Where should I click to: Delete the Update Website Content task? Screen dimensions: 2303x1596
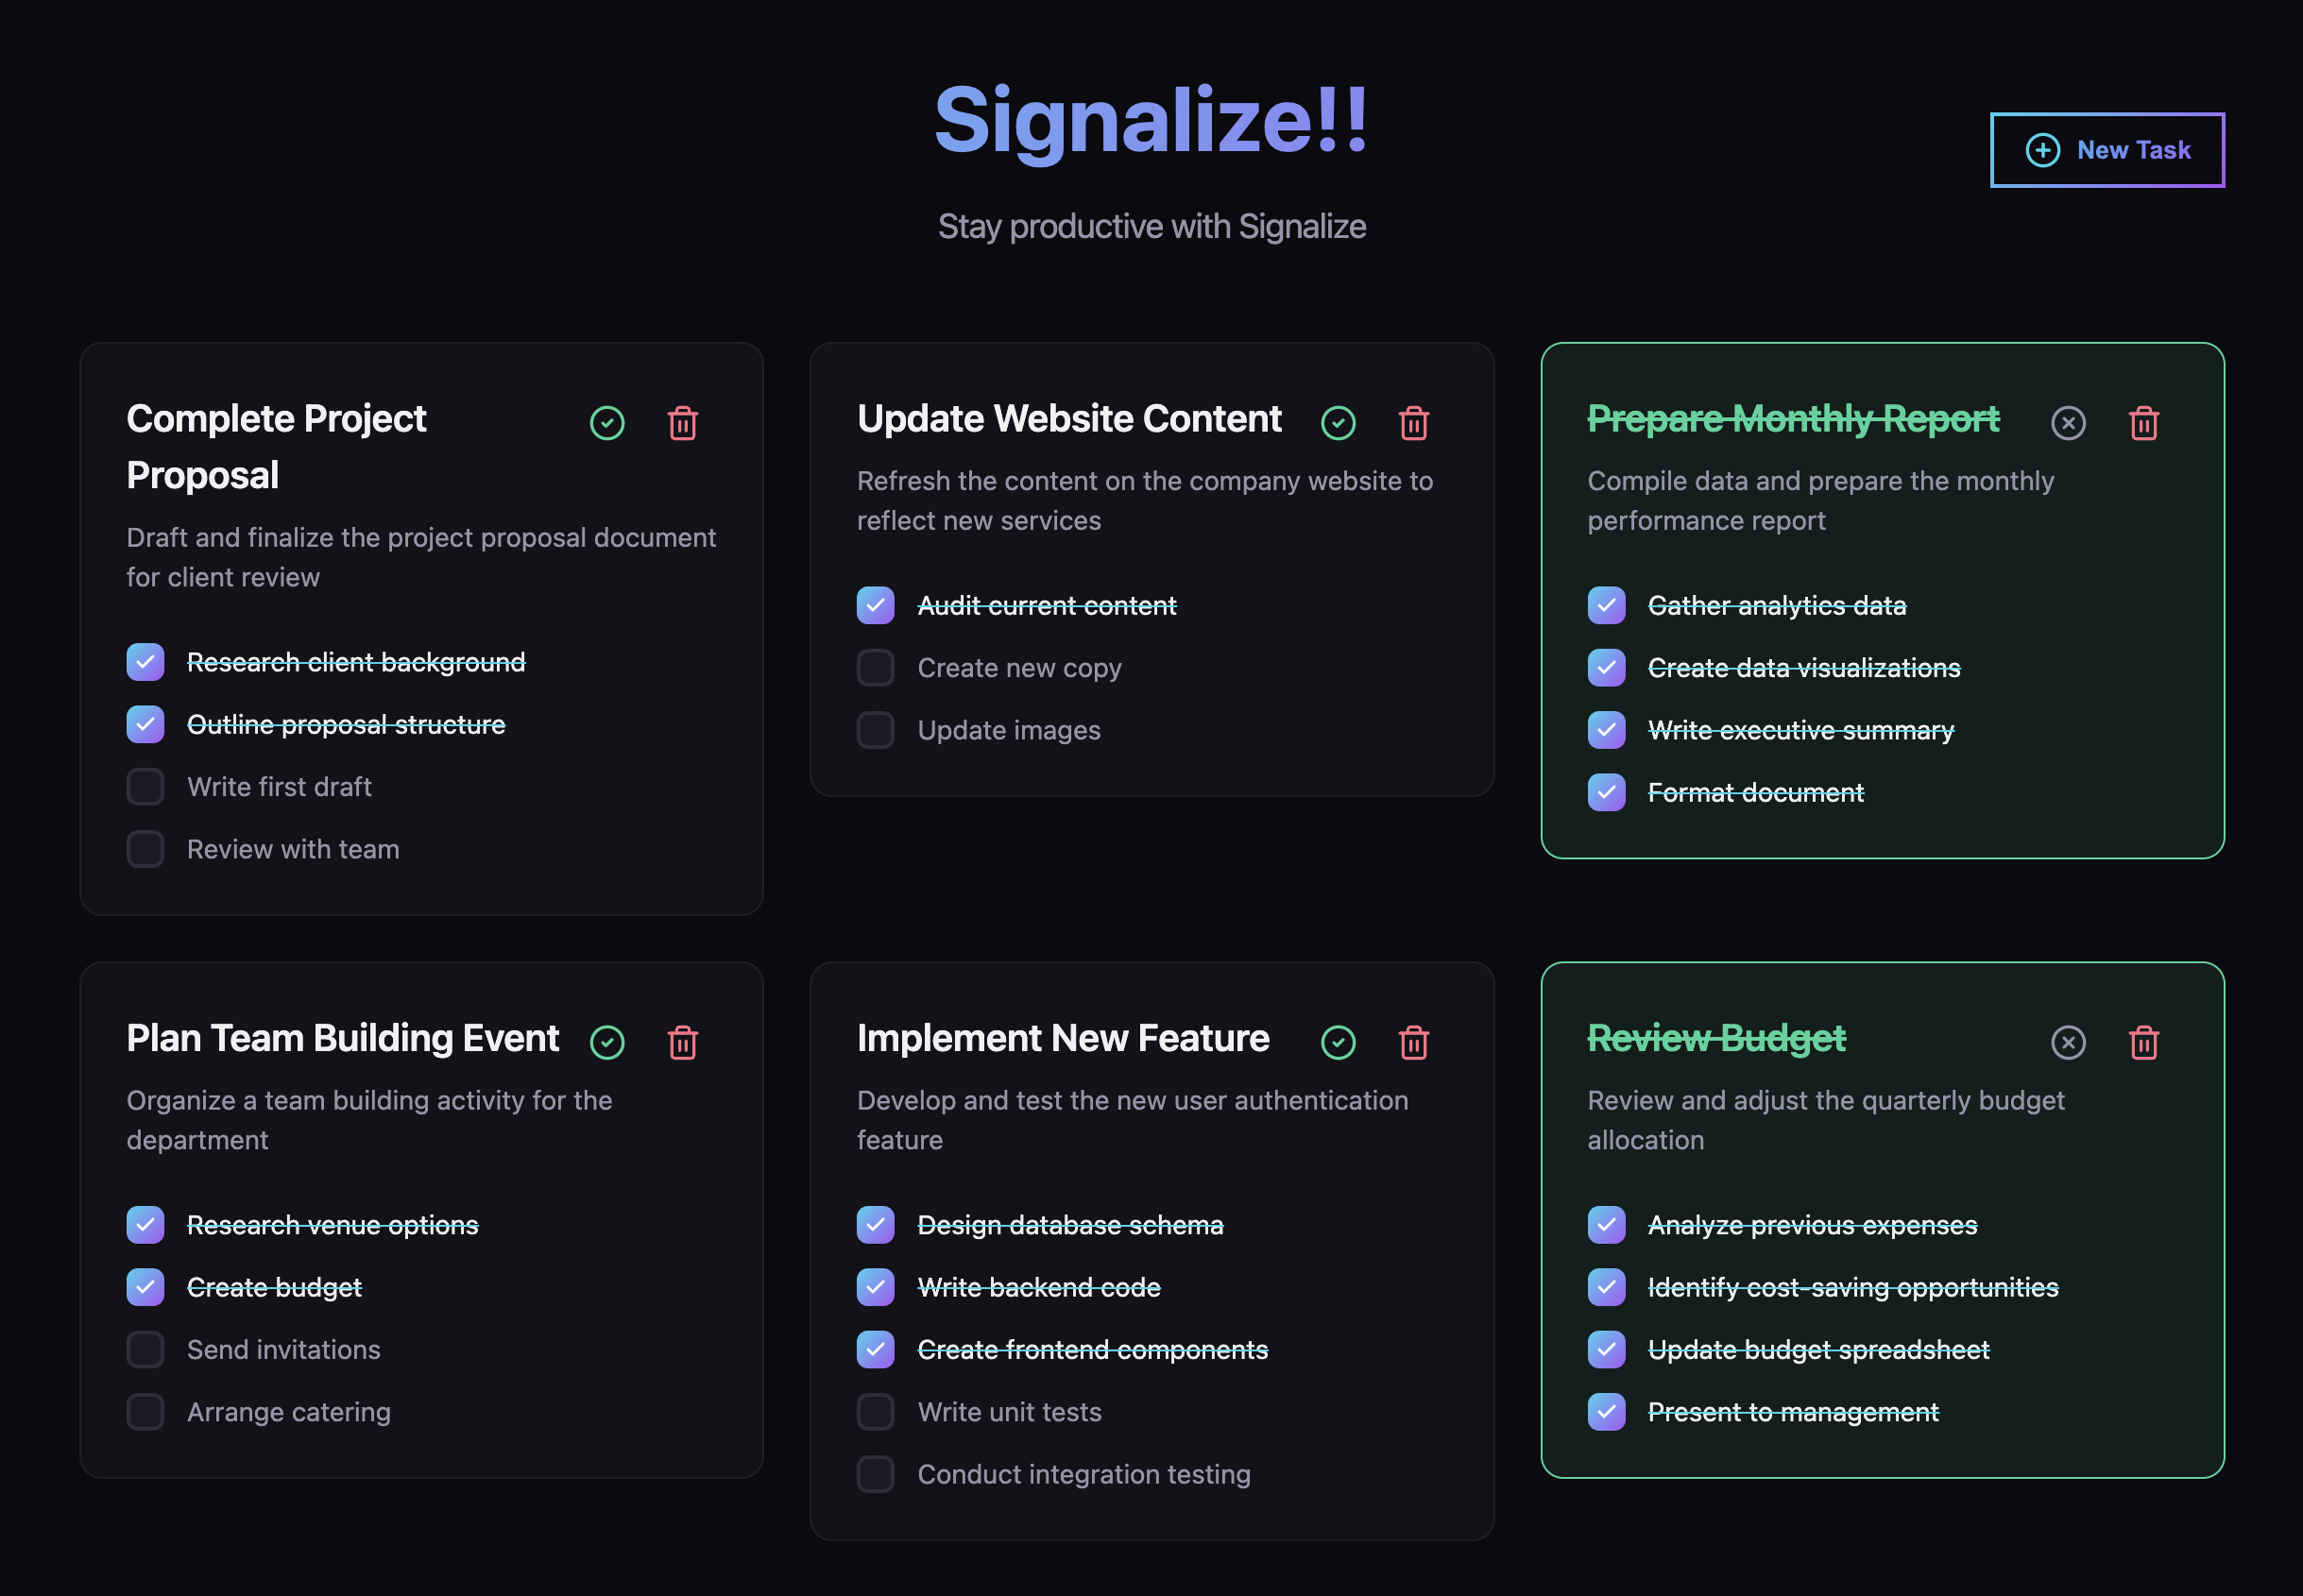(1413, 423)
